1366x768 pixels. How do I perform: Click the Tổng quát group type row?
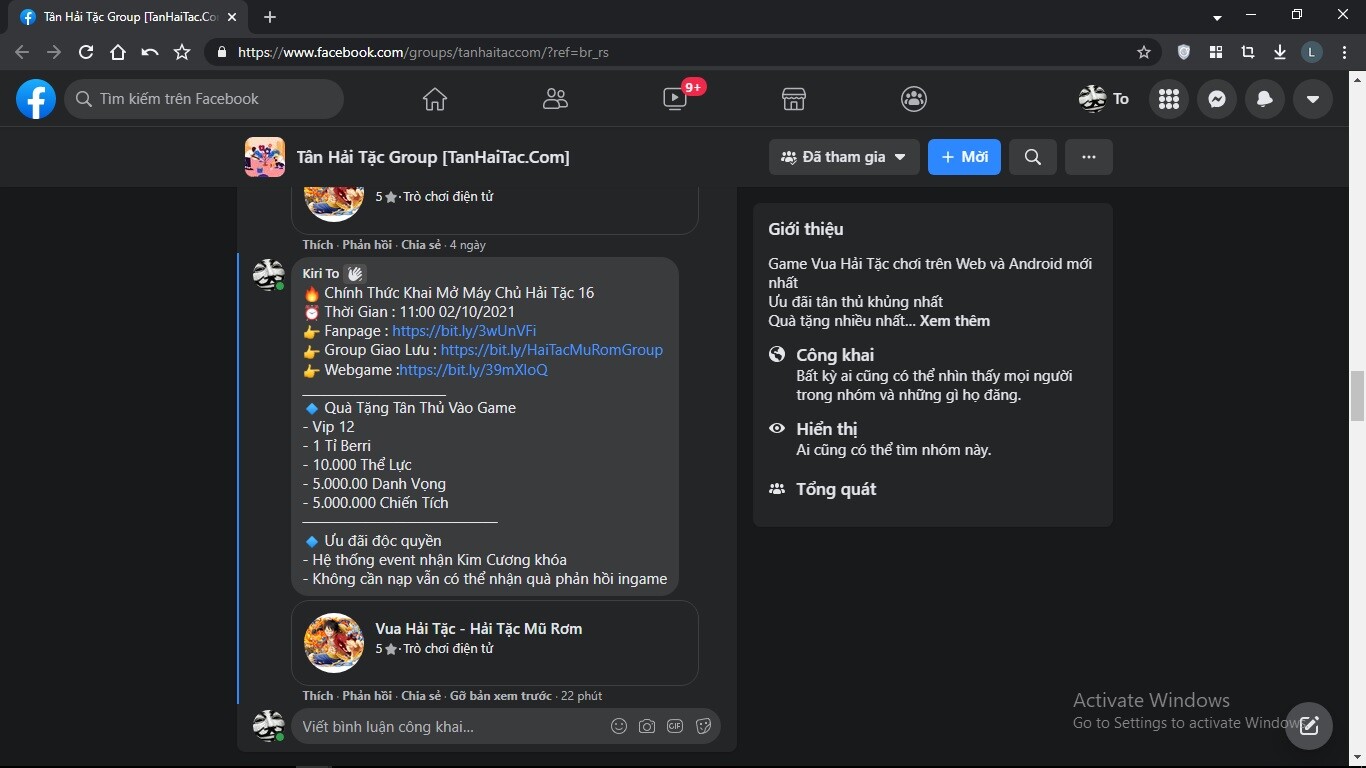click(x=836, y=489)
